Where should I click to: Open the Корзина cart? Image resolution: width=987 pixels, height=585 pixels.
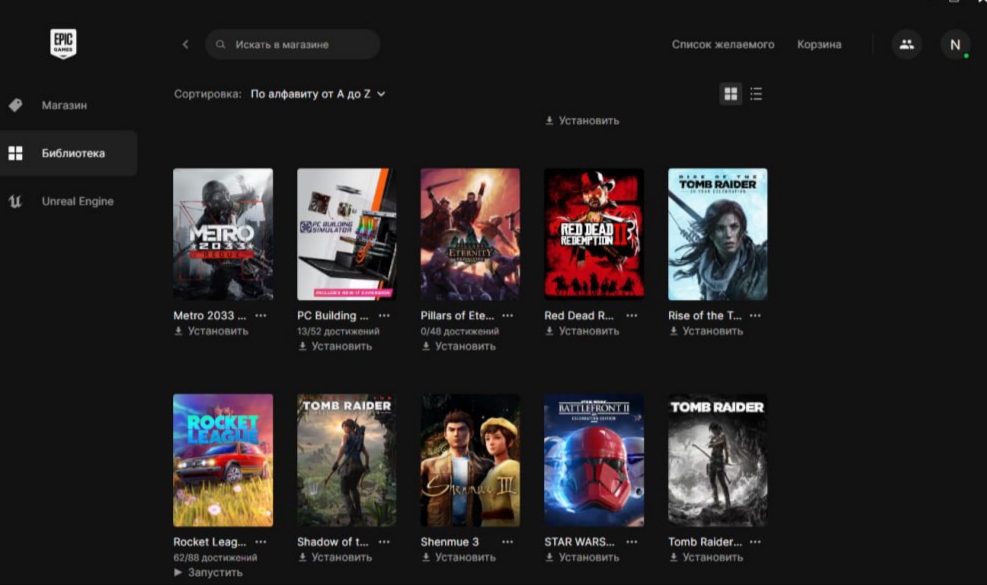click(x=819, y=45)
